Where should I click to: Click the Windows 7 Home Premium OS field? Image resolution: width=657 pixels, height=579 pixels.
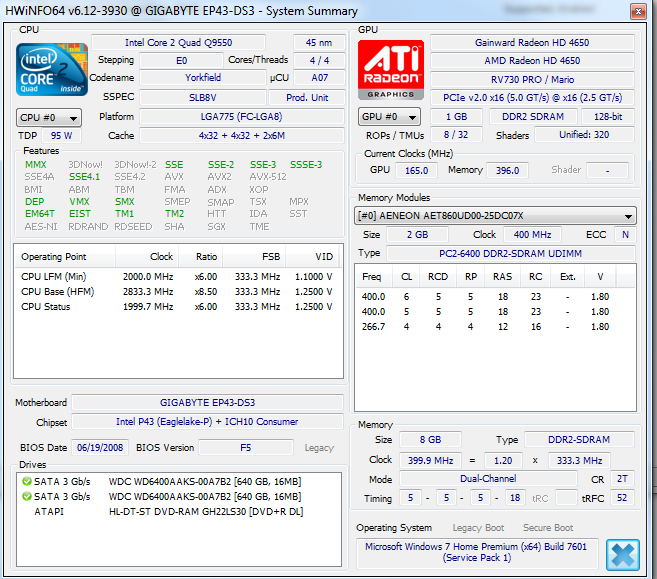pos(476,552)
